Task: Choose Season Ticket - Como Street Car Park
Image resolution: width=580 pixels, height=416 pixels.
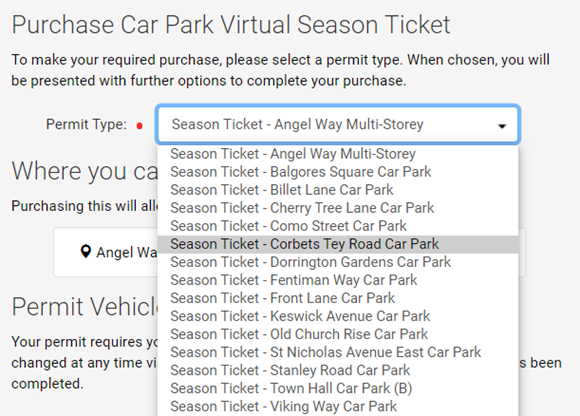Action: coord(338,226)
